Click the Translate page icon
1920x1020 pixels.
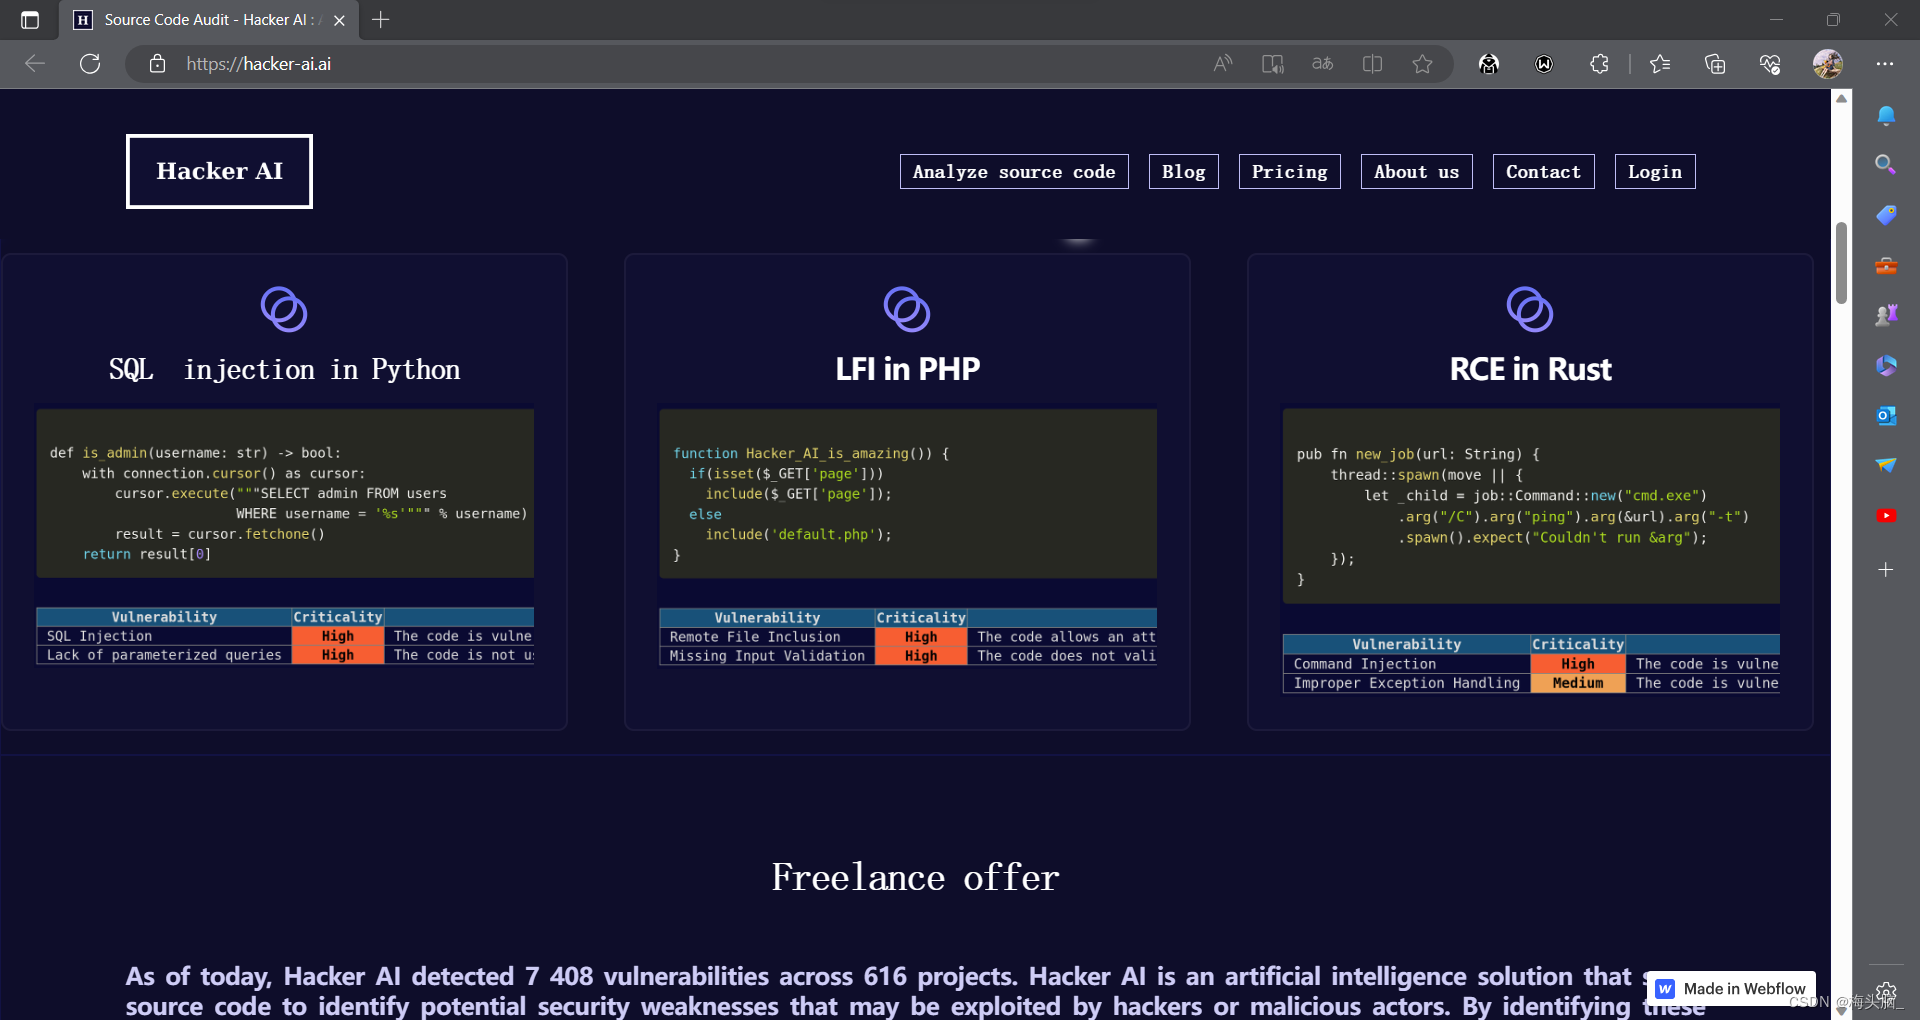tap(1322, 64)
